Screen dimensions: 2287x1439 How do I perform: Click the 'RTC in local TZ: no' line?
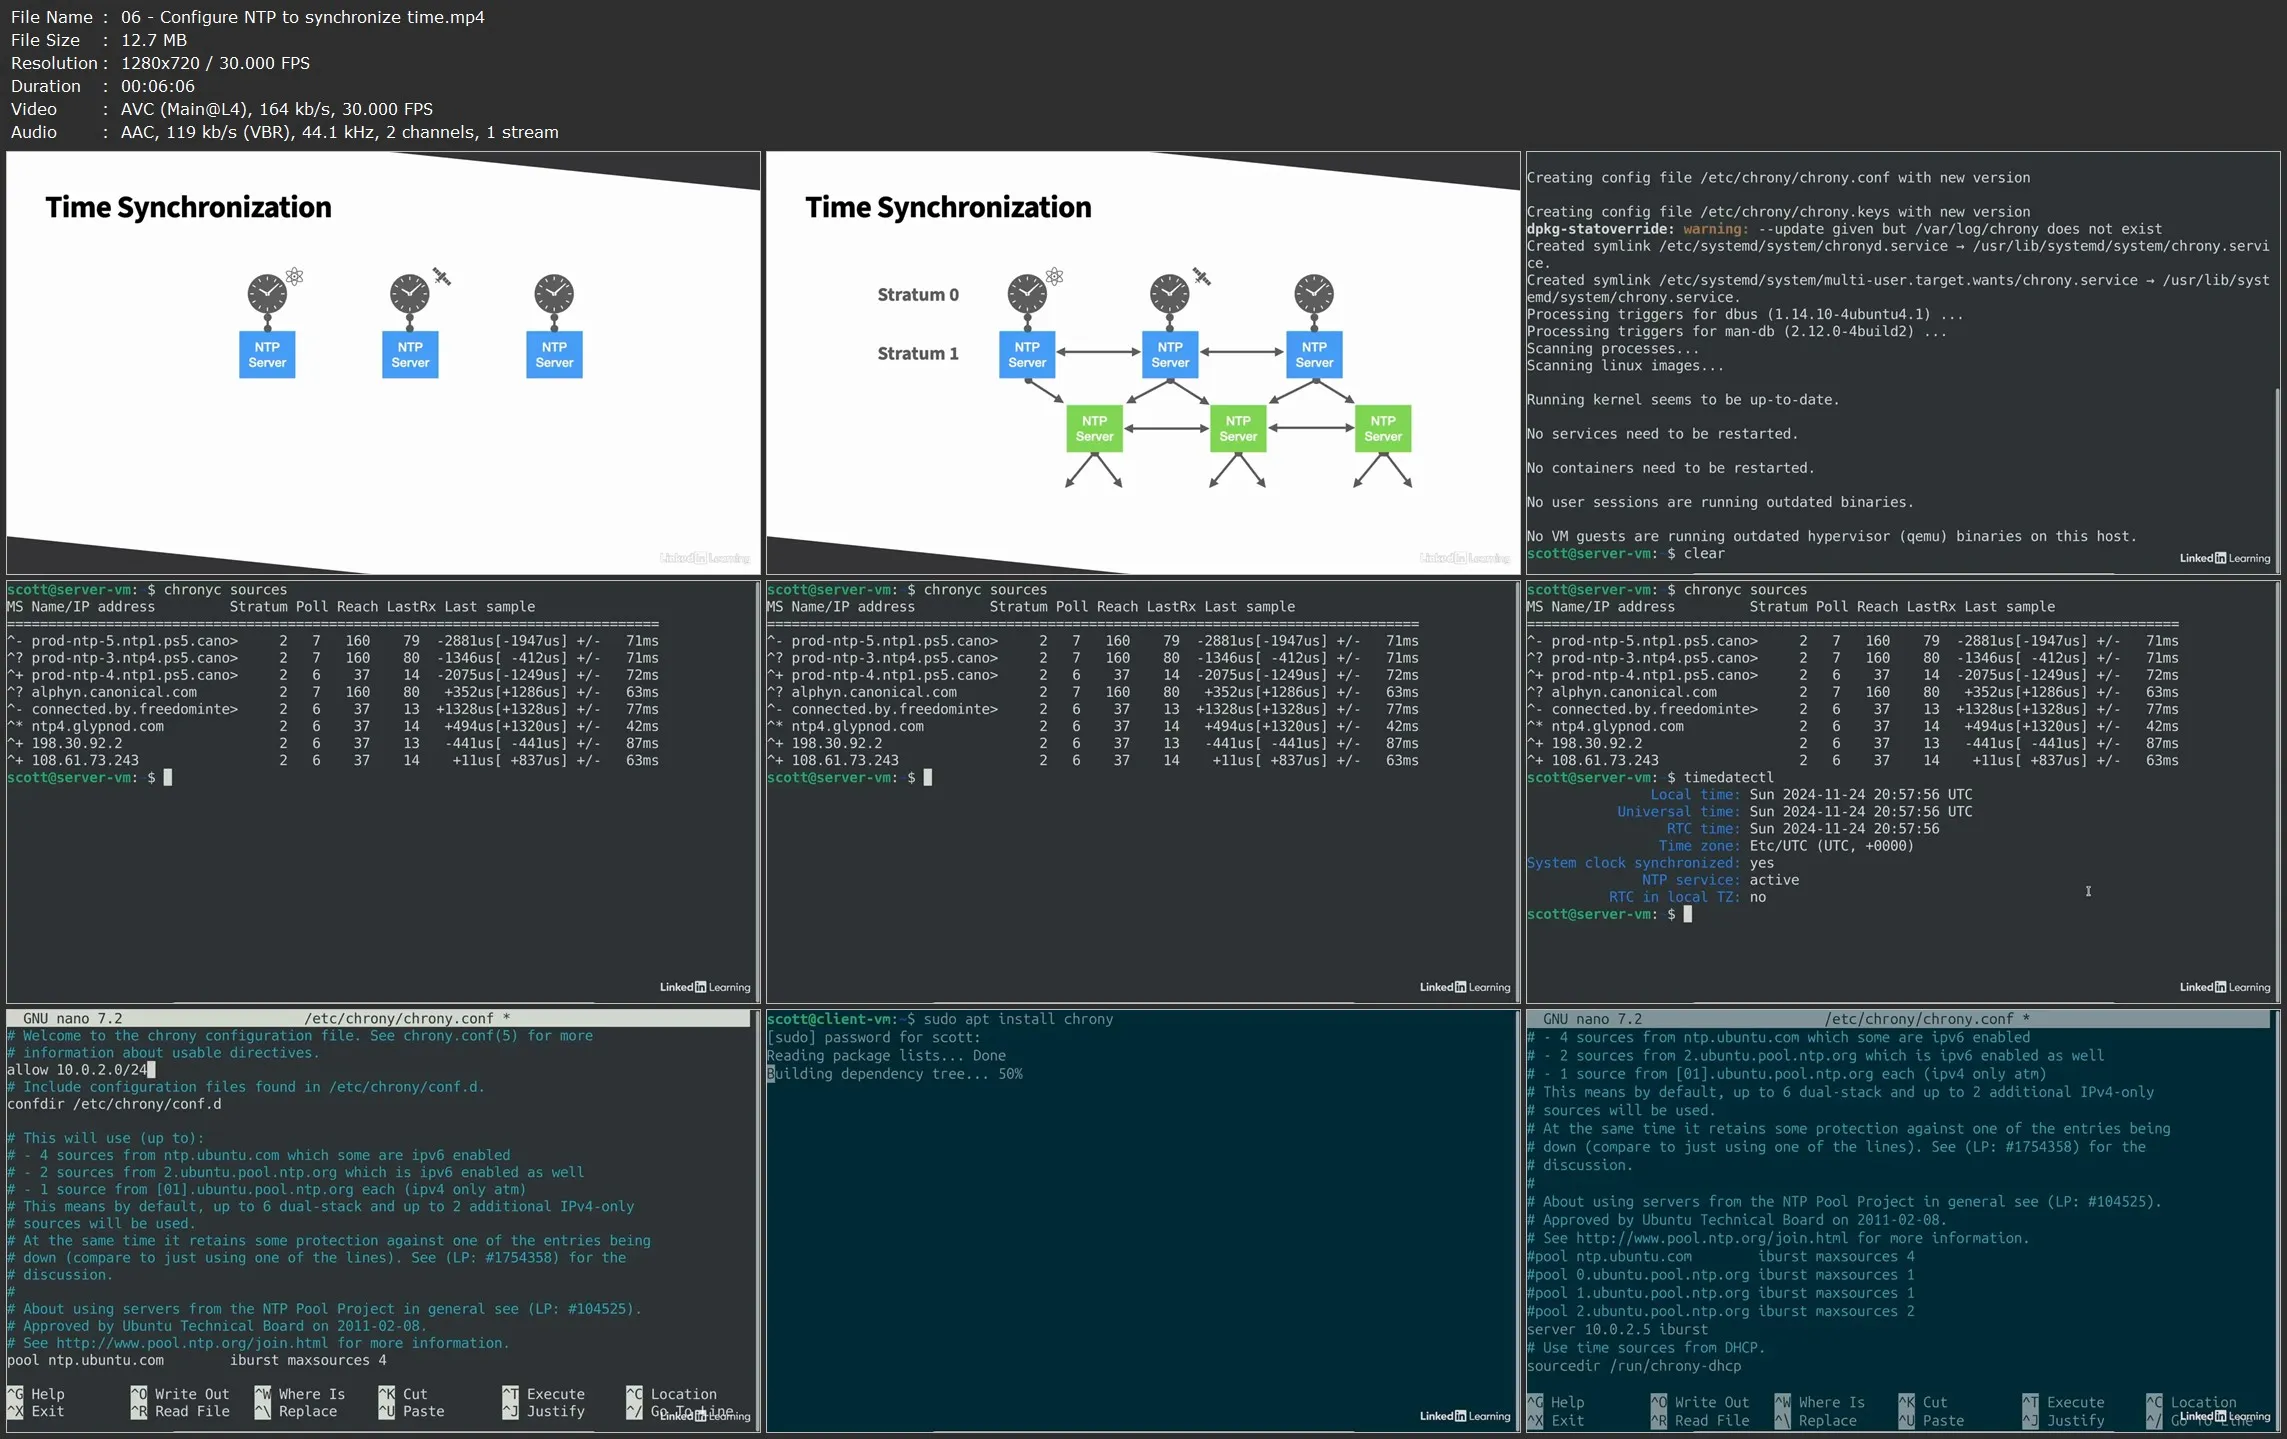click(1687, 897)
